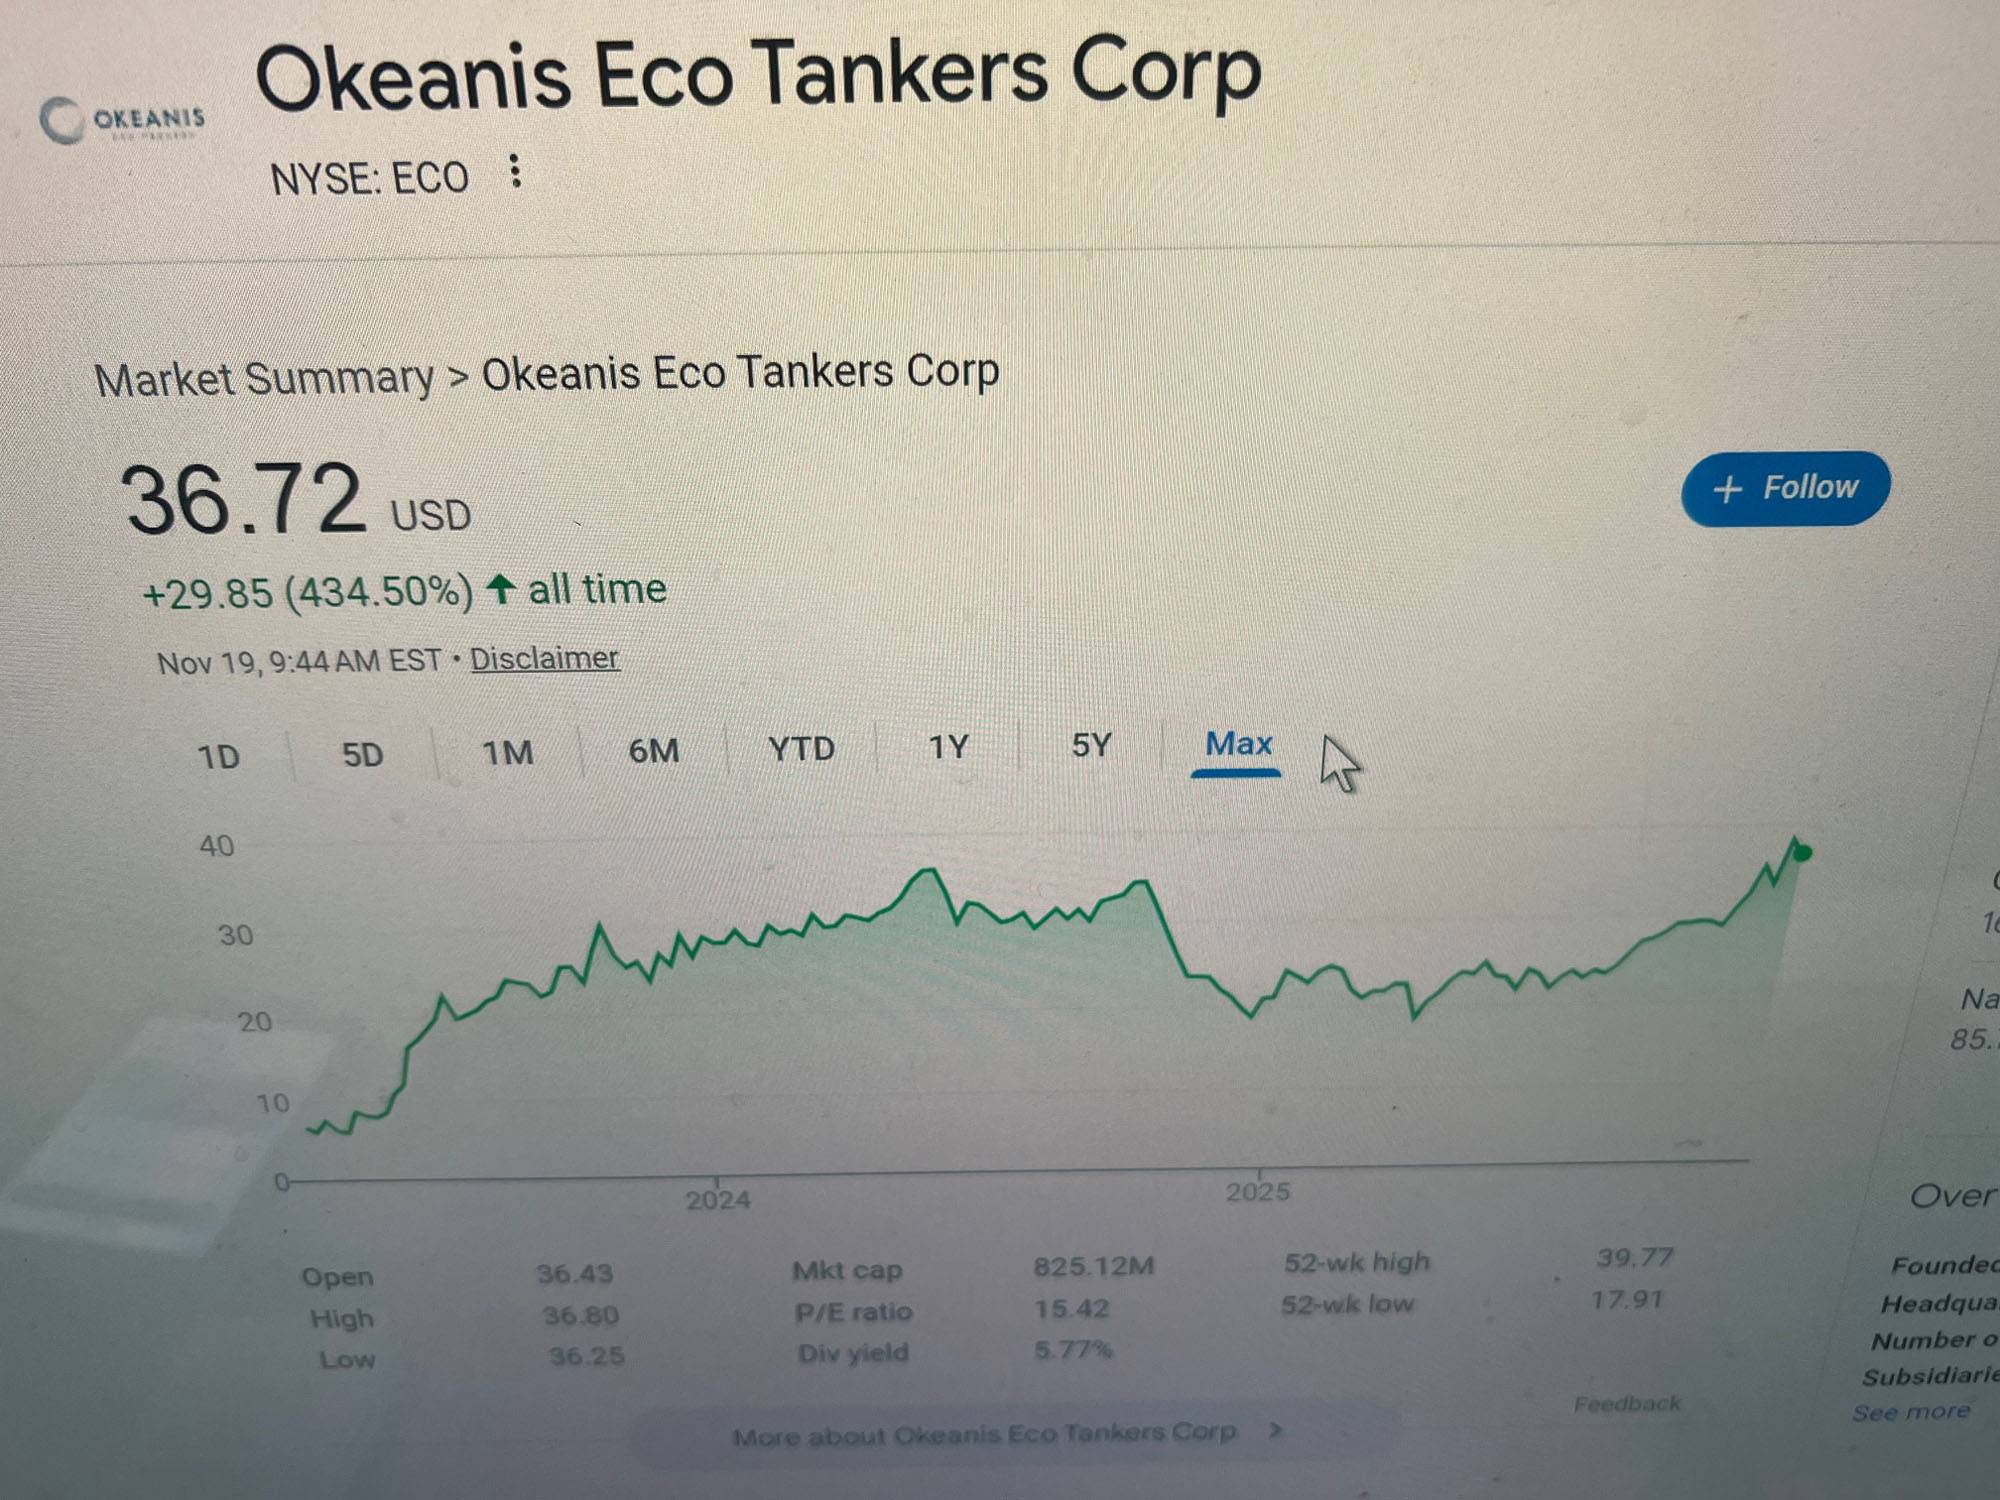Open More about Okeanis Eco Tankers Corp
Image resolution: width=2000 pixels, height=1500 pixels.
point(985,1435)
